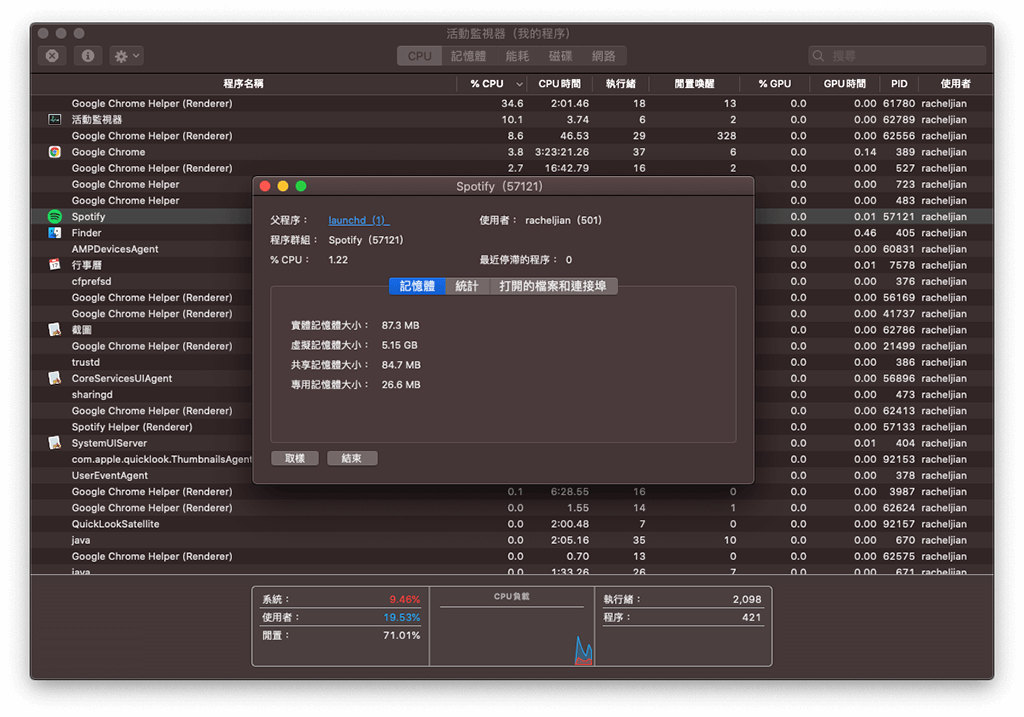Viewport: 1024px width, 717px height.
Task: Select the java row with PID 670
Action: pos(512,540)
